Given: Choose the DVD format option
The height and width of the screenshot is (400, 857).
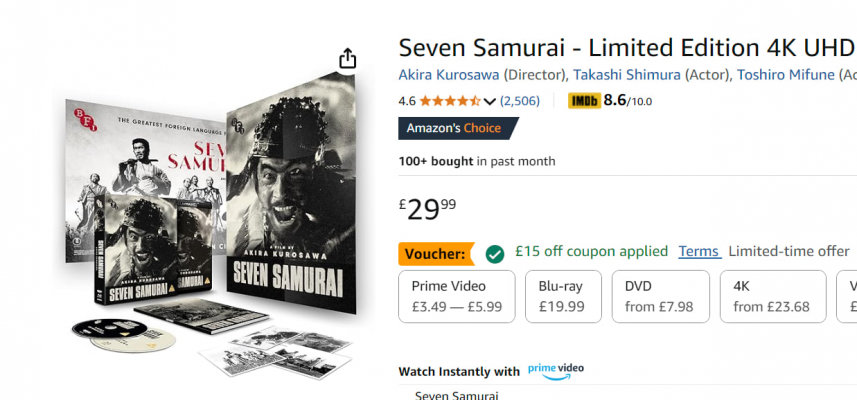Looking at the screenshot, I should tap(659, 296).
